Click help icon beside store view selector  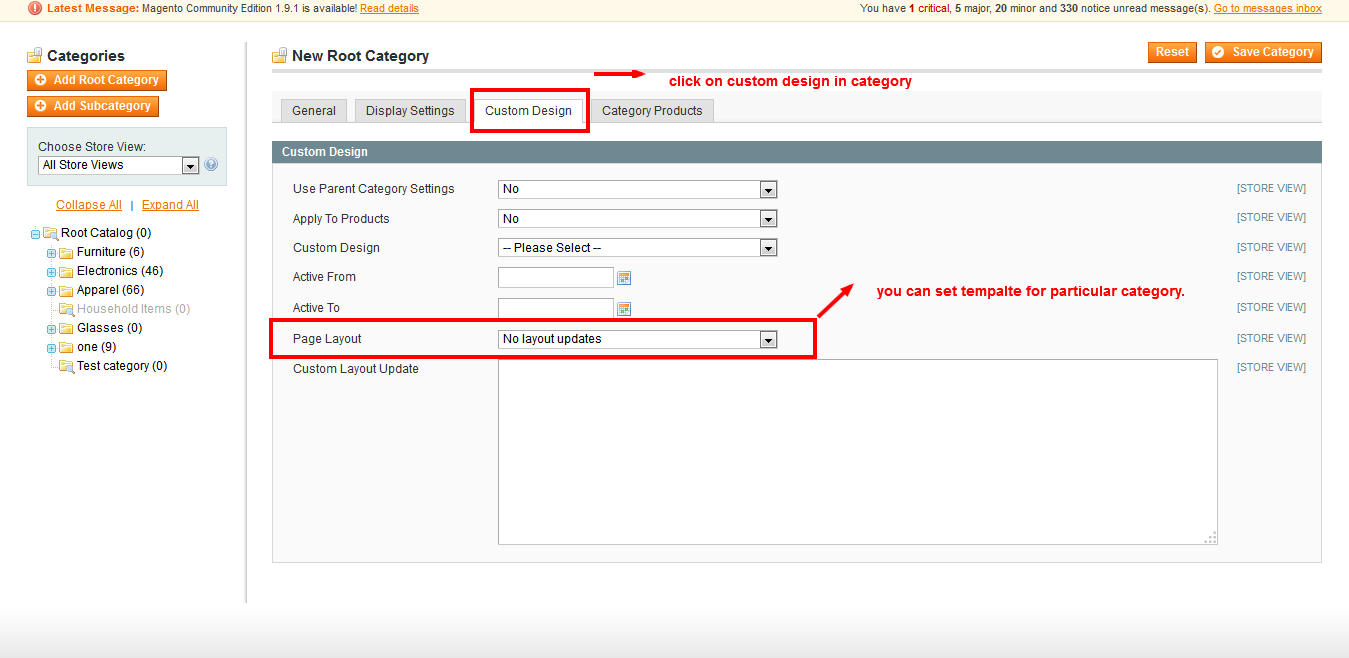(211, 165)
